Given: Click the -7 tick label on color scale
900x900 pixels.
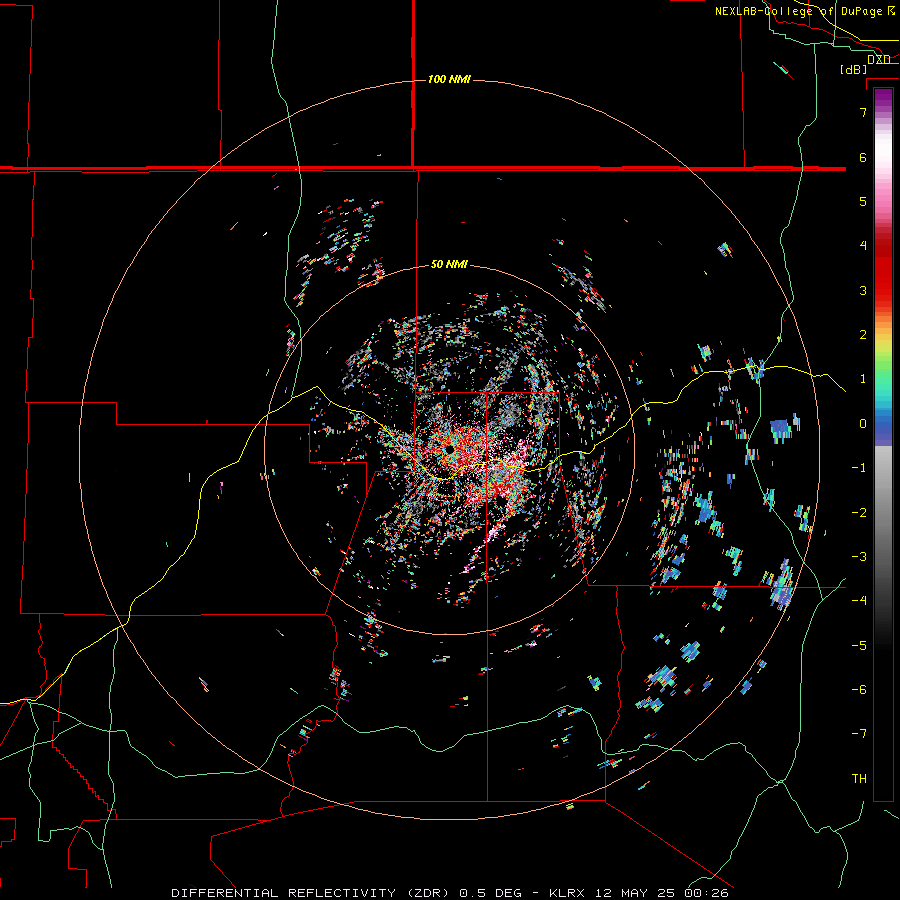Looking at the screenshot, I should click(x=859, y=734).
